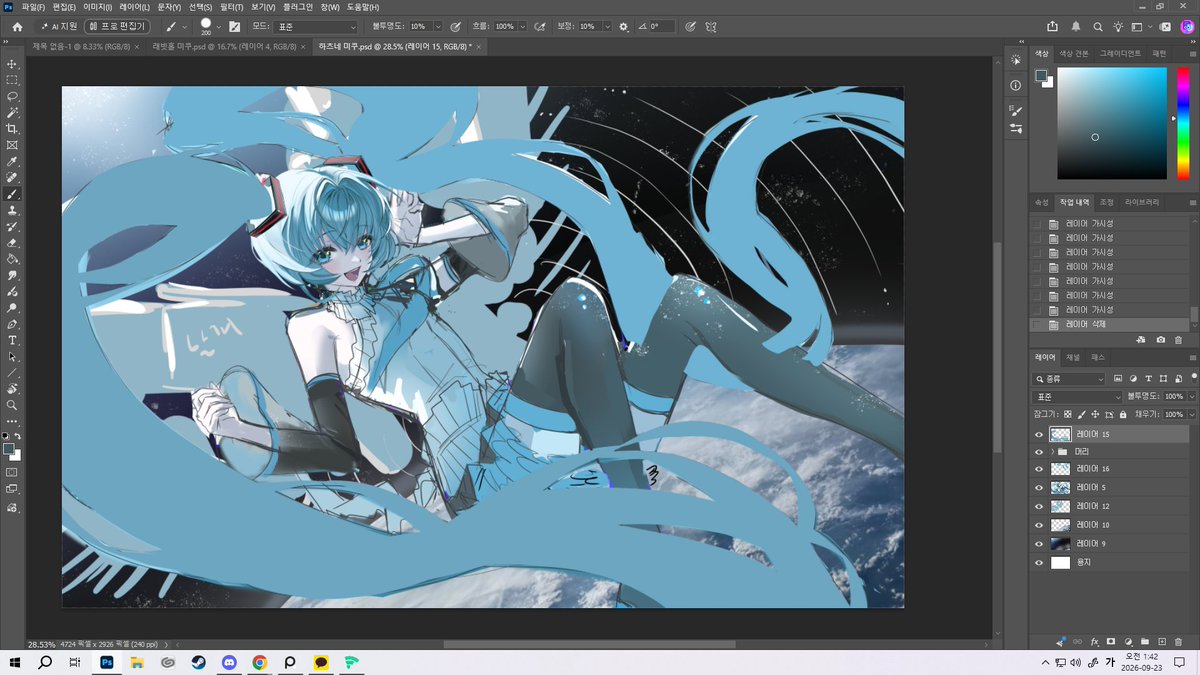Click the AI 지원 button
Screen dimensions: 1200x675
(58, 26)
